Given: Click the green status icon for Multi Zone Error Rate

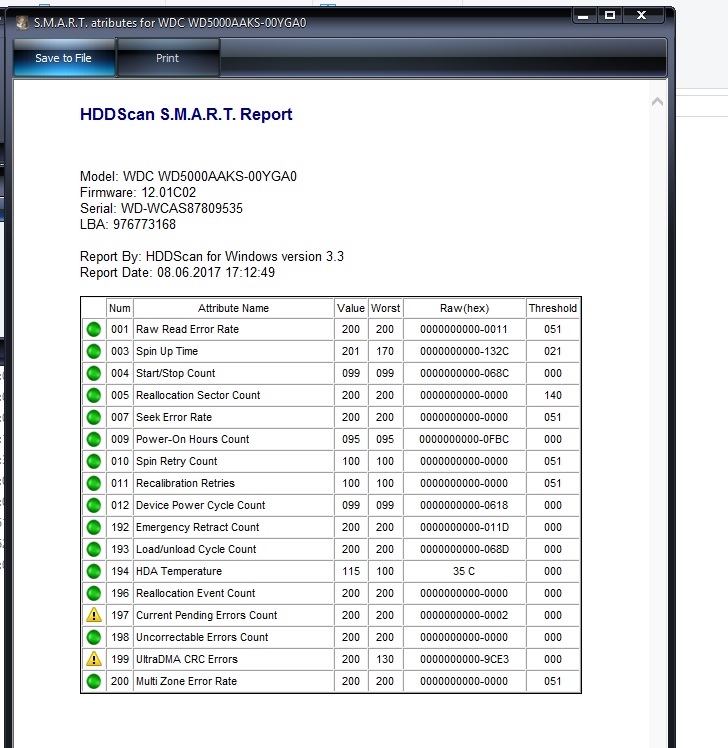Looking at the screenshot, I should 94,681.
